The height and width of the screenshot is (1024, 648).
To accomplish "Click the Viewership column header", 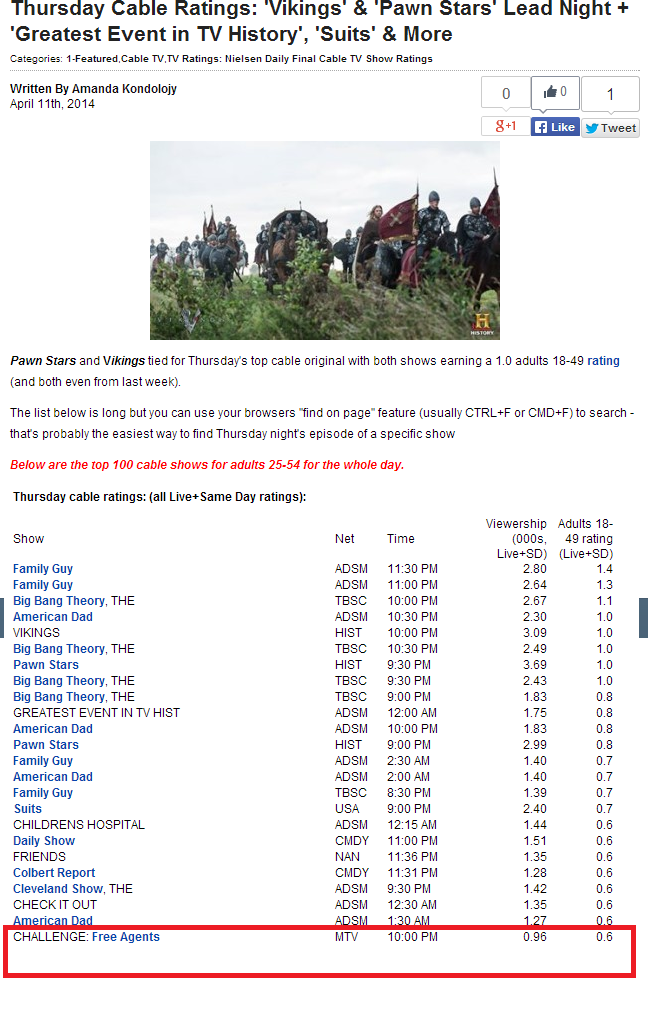I will pyautogui.click(x=516, y=539).
